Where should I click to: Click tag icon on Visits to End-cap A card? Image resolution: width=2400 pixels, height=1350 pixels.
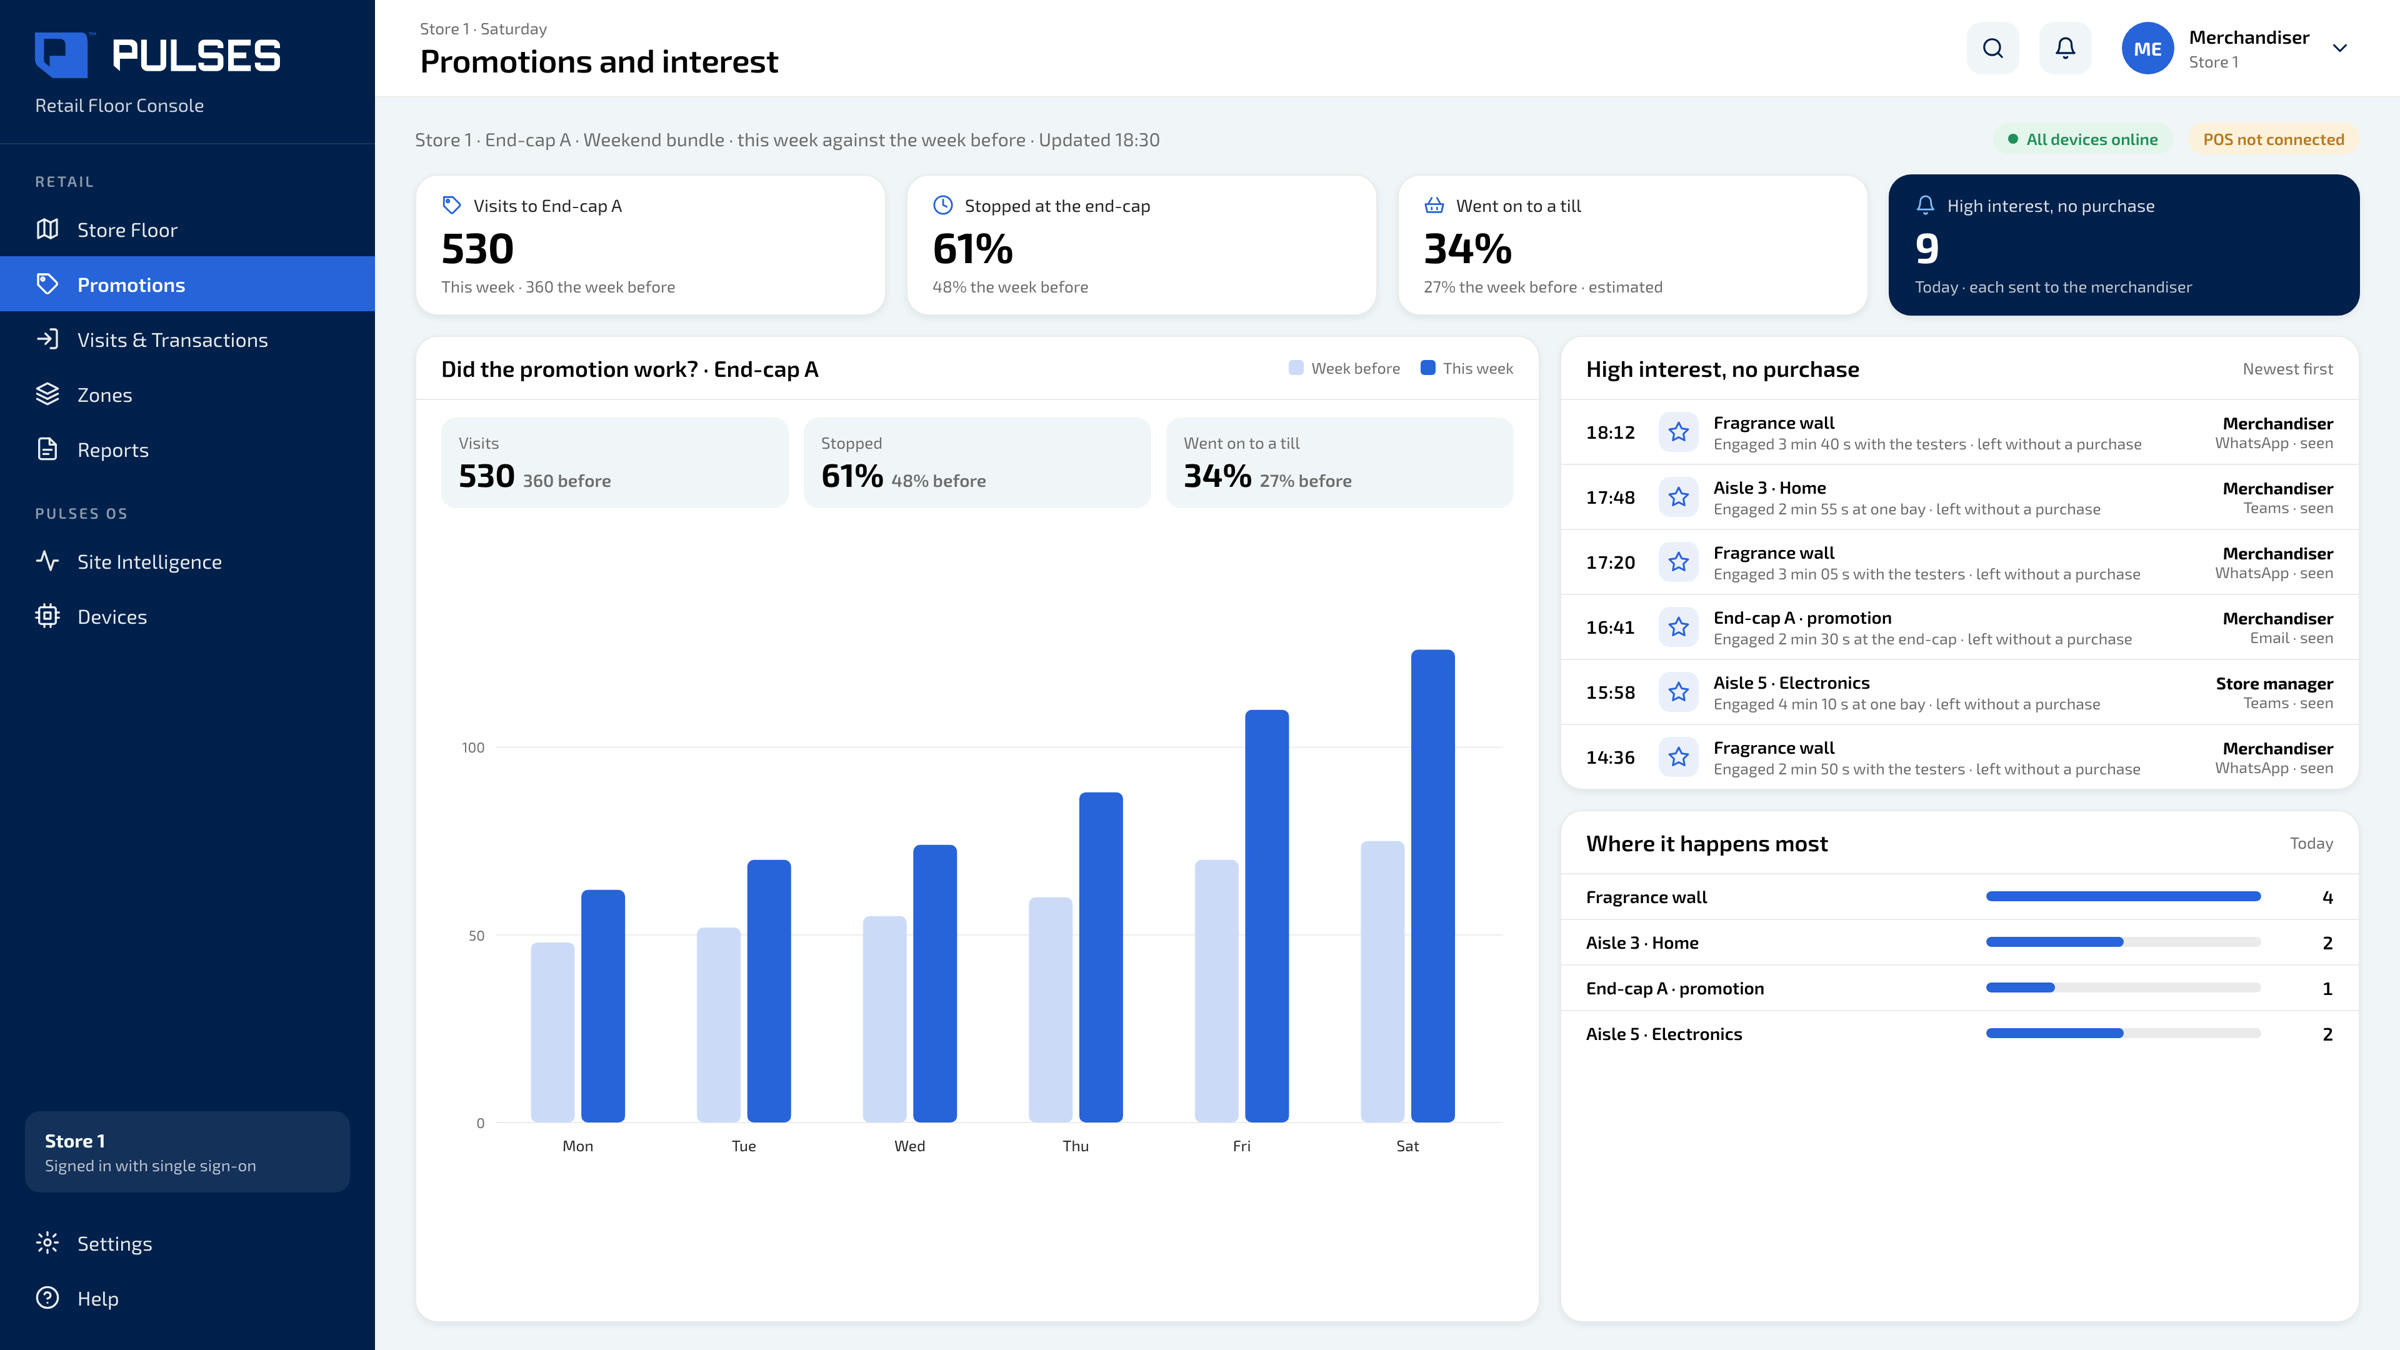[x=452, y=205]
